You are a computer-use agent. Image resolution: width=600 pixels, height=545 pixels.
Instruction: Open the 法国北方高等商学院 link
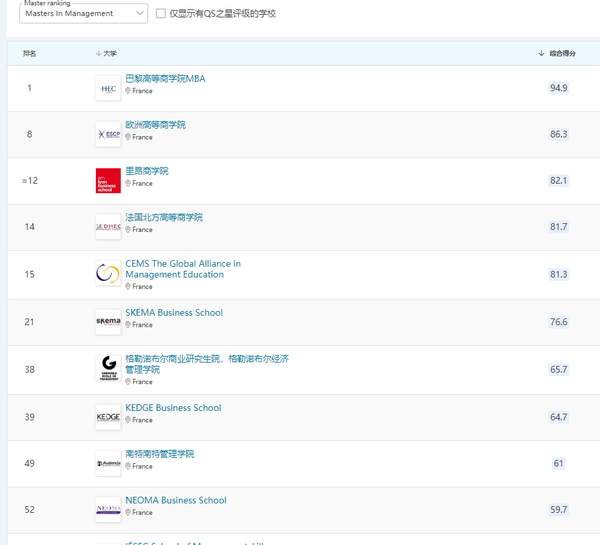point(164,217)
